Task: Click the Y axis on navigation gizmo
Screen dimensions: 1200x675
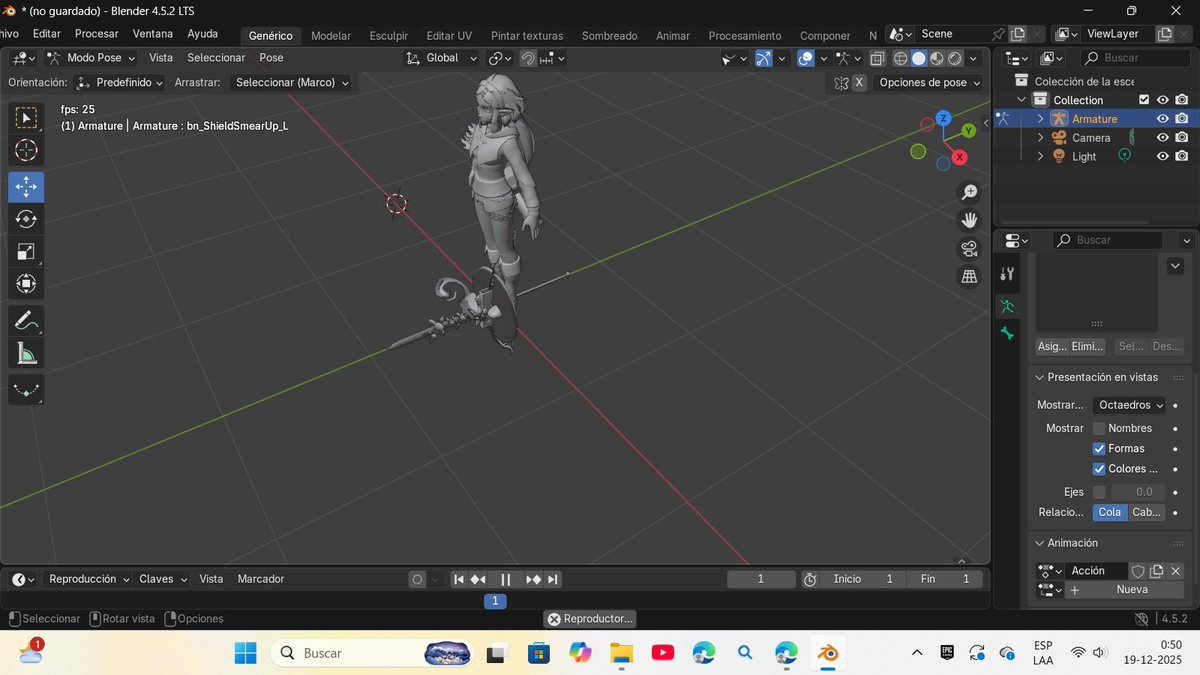Action: click(x=968, y=131)
